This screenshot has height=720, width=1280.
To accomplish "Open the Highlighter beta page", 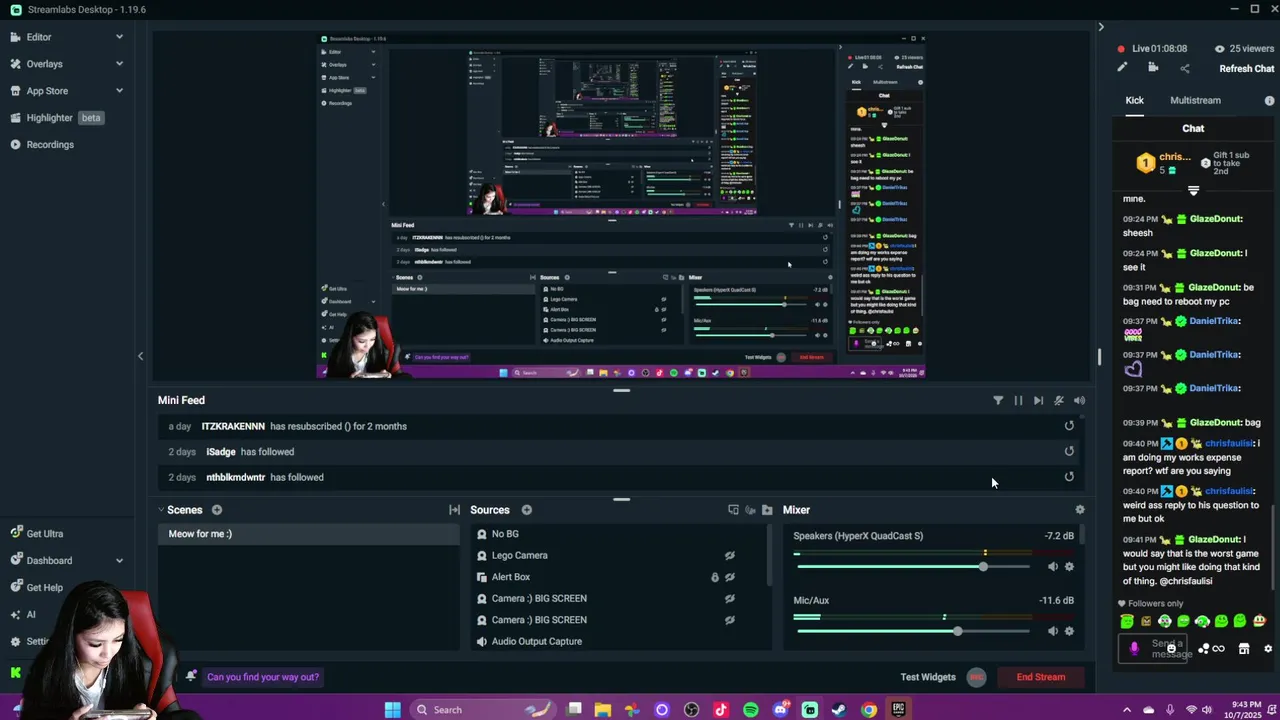I will (57, 118).
